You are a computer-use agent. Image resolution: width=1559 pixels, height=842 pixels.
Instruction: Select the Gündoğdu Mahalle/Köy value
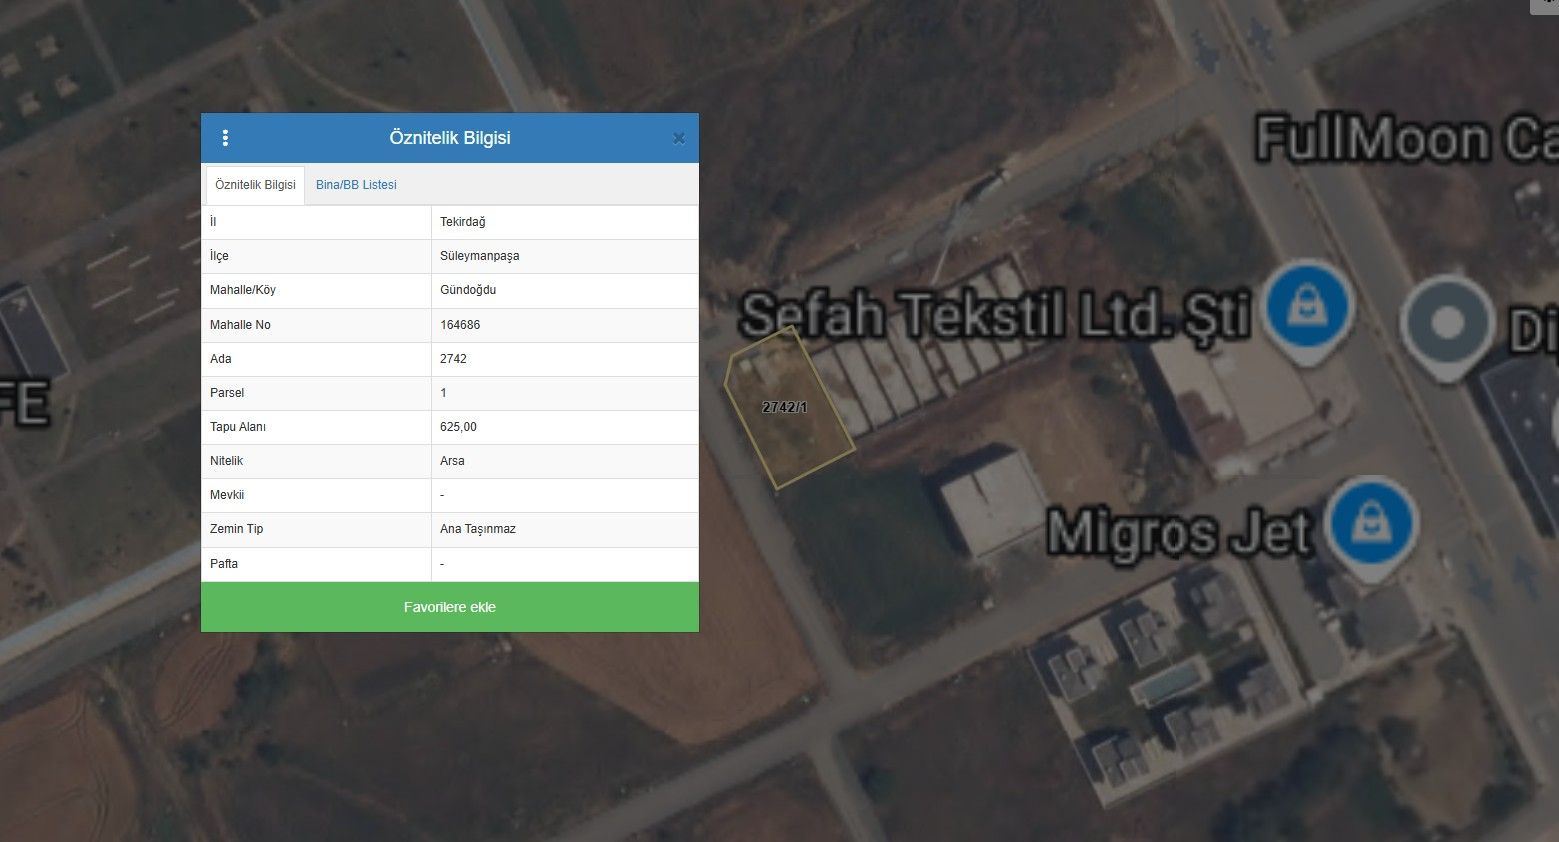[x=468, y=290]
